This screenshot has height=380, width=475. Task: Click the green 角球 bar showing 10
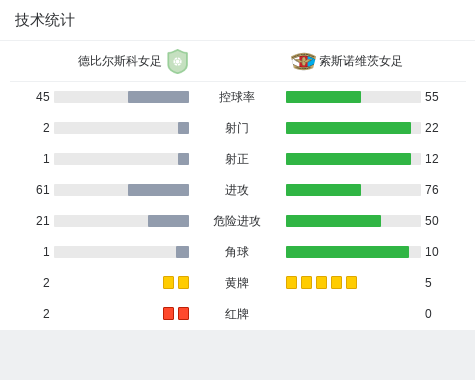click(347, 252)
